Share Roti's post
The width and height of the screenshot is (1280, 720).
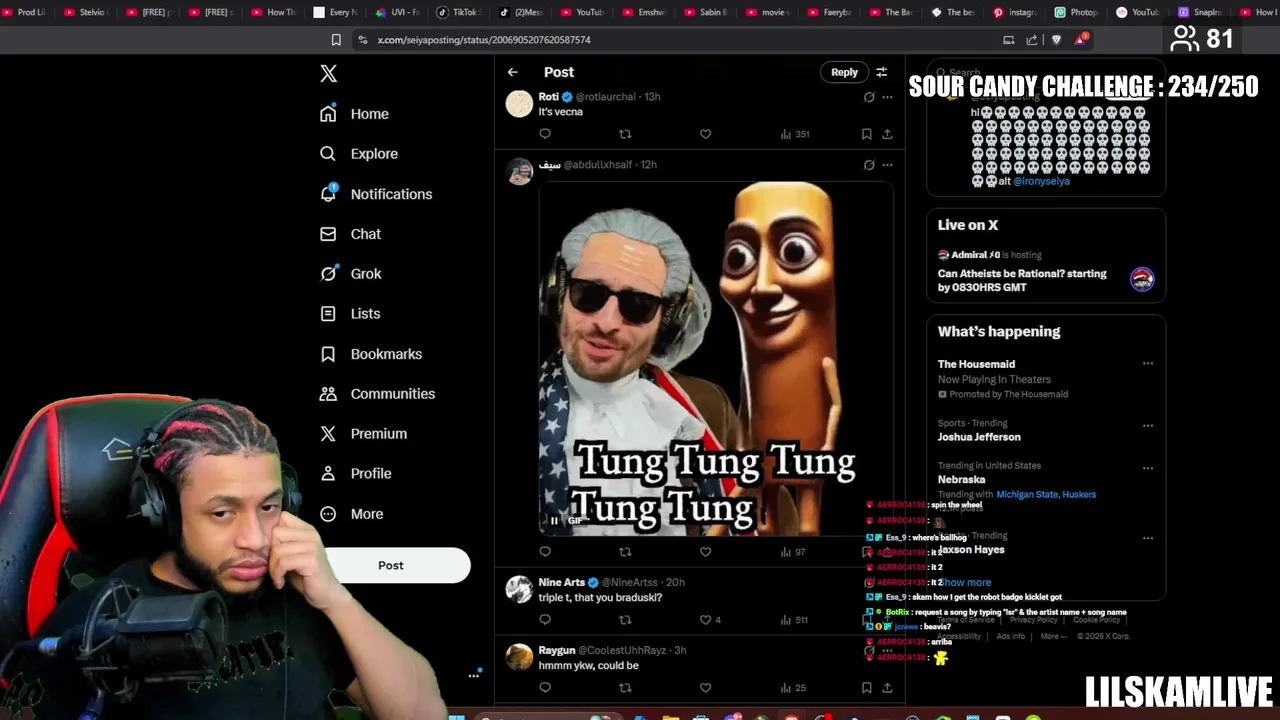[x=887, y=134]
